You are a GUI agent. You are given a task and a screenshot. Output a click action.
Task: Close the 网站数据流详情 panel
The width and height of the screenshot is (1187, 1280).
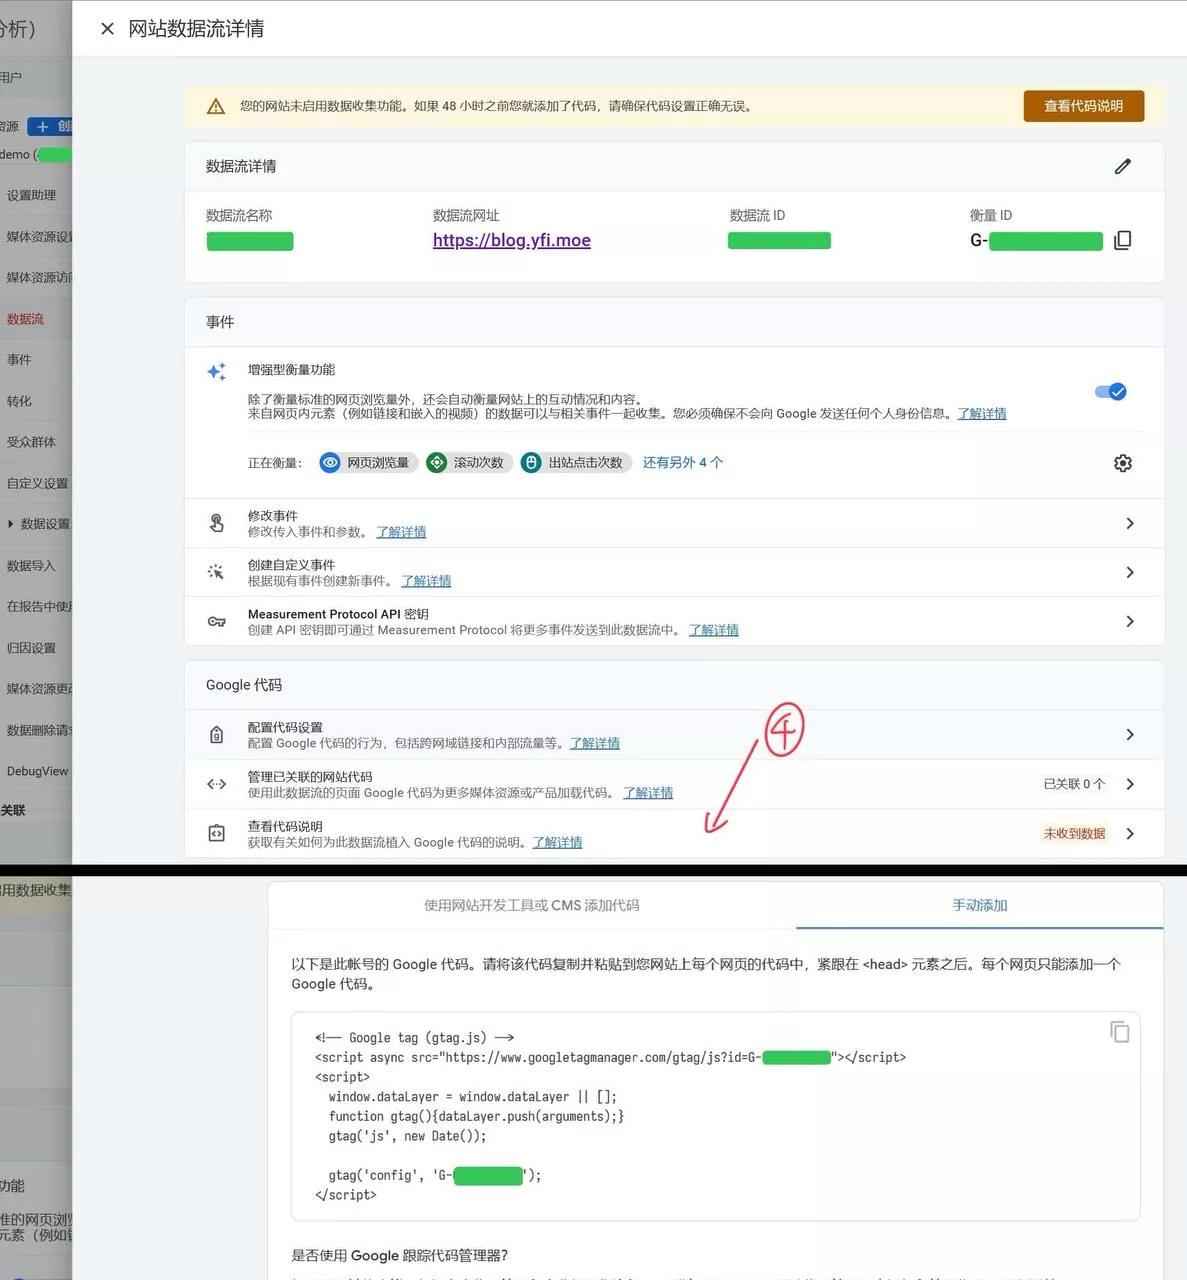click(x=107, y=29)
